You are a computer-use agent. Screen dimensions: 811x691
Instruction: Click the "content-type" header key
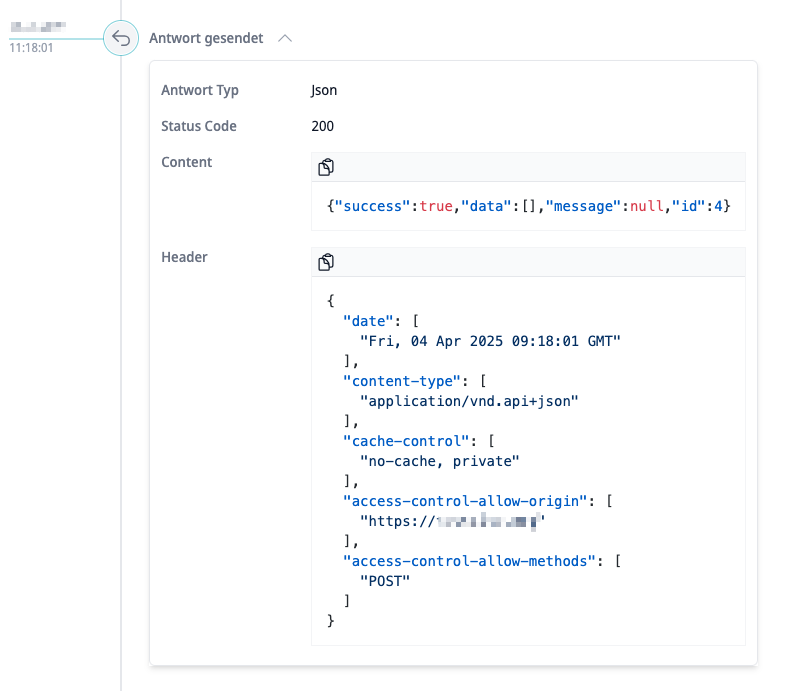coord(401,381)
